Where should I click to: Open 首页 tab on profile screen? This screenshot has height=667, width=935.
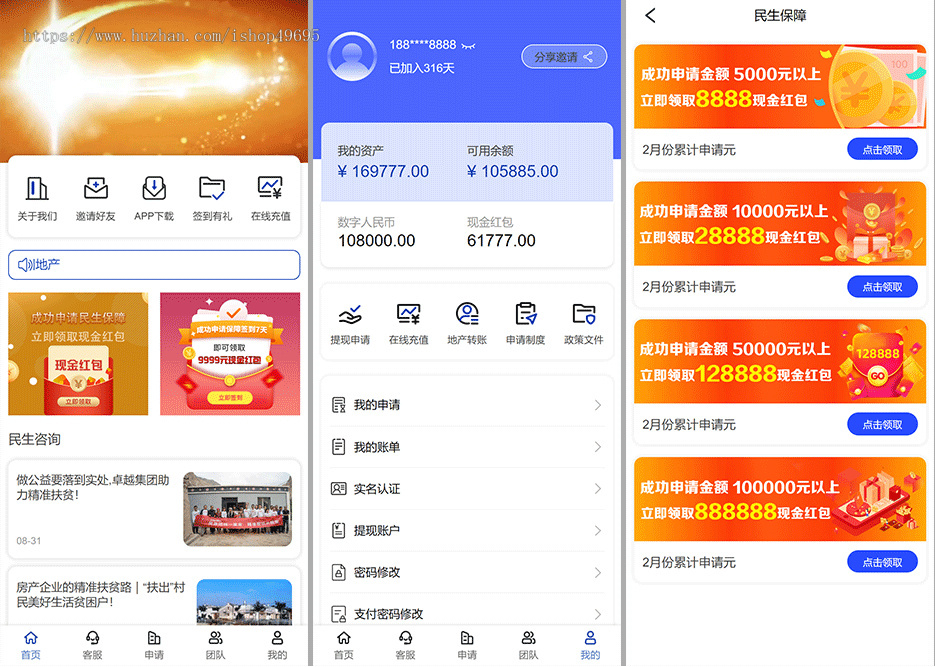343,646
